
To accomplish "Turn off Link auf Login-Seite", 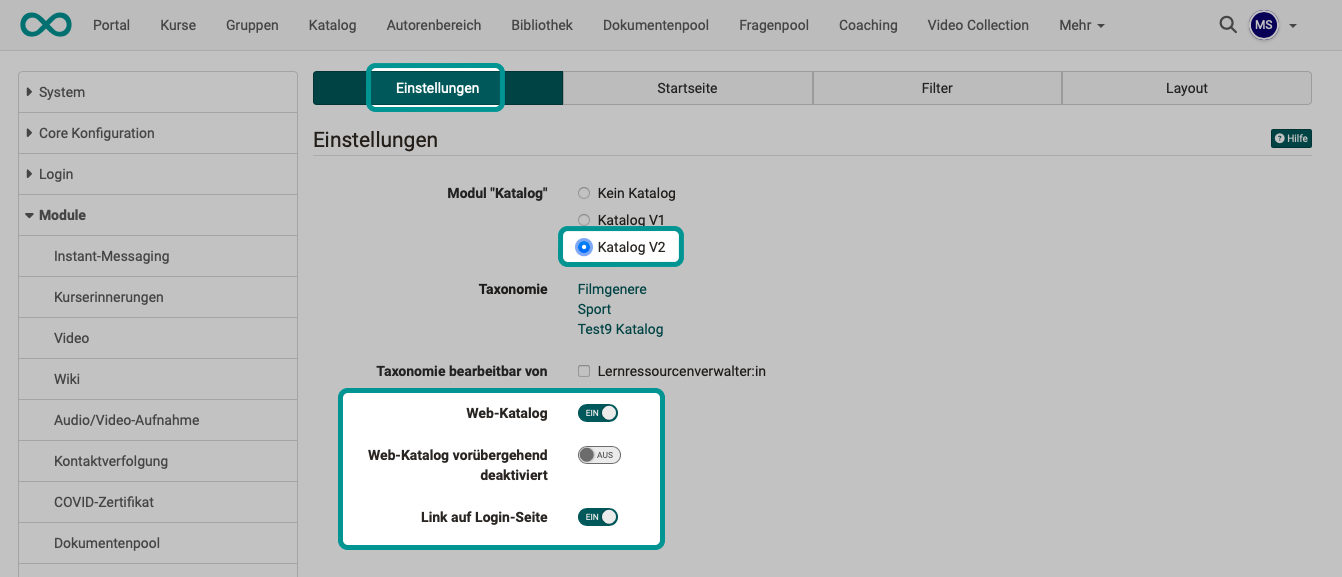I will (598, 517).
